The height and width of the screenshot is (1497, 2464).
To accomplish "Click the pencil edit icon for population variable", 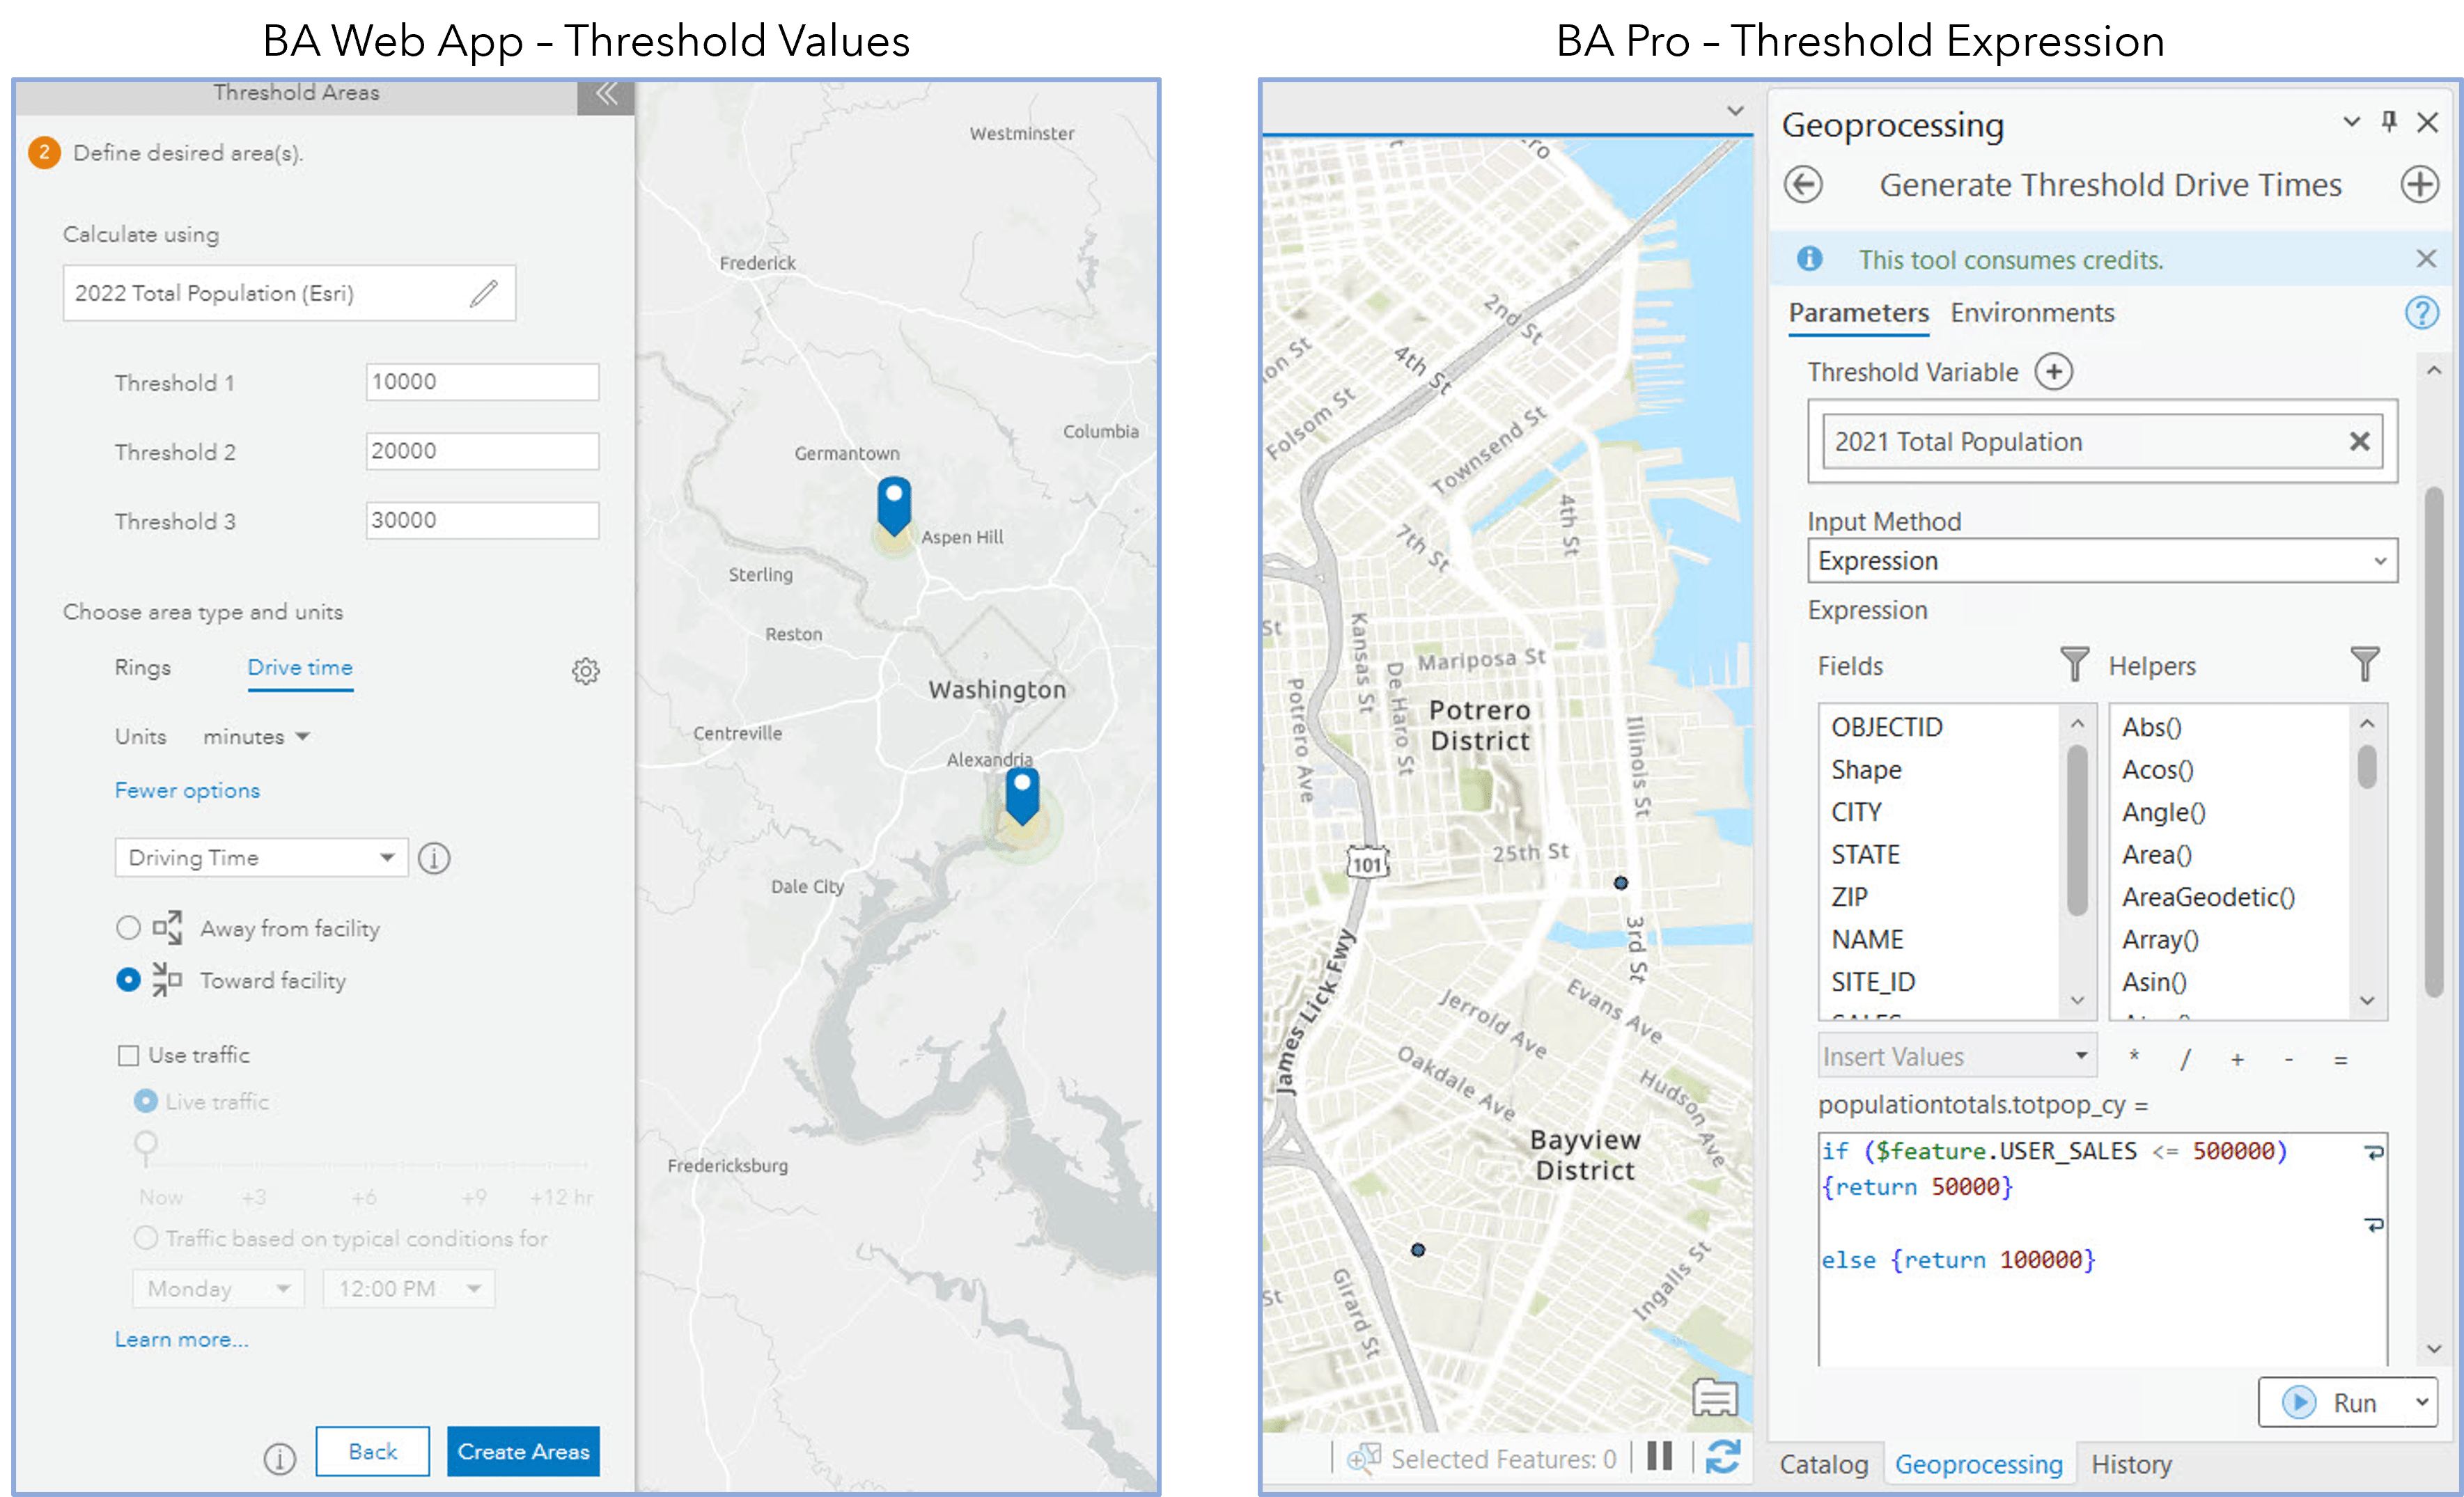I will (x=484, y=293).
